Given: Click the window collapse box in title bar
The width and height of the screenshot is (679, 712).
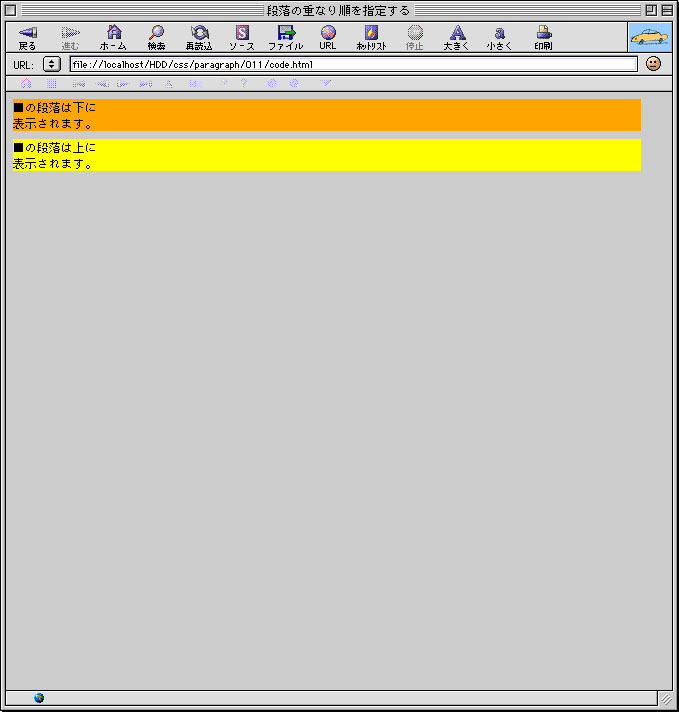Looking at the screenshot, I should coord(667,10).
